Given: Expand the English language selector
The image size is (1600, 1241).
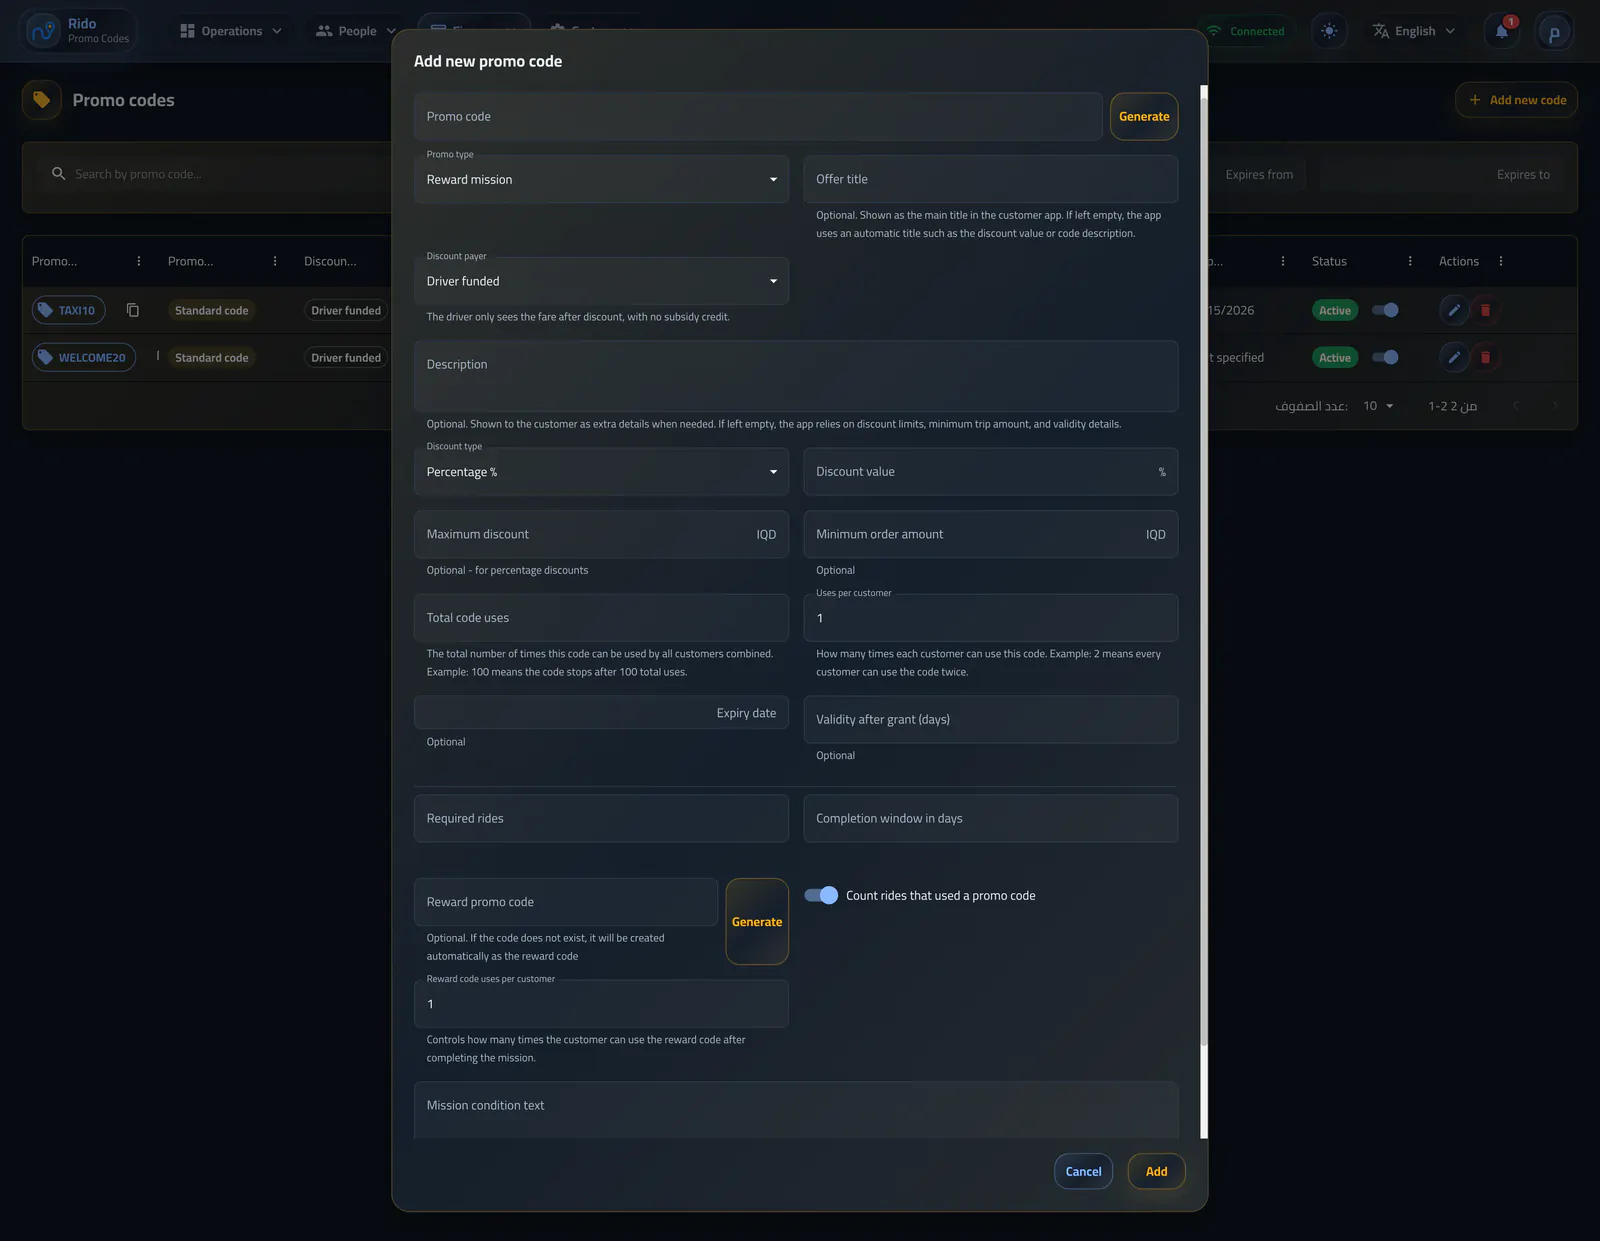Looking at the screenshot, I should tap(1414, 31).
